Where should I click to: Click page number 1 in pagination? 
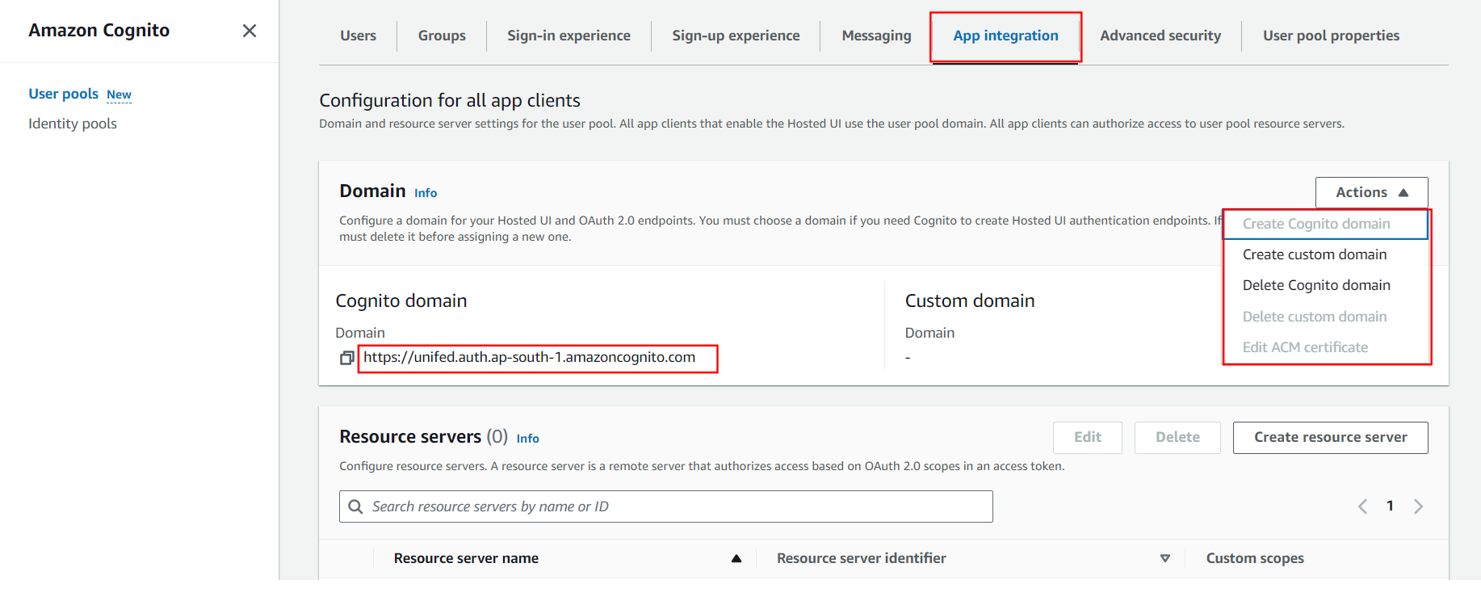point(1390,507)
